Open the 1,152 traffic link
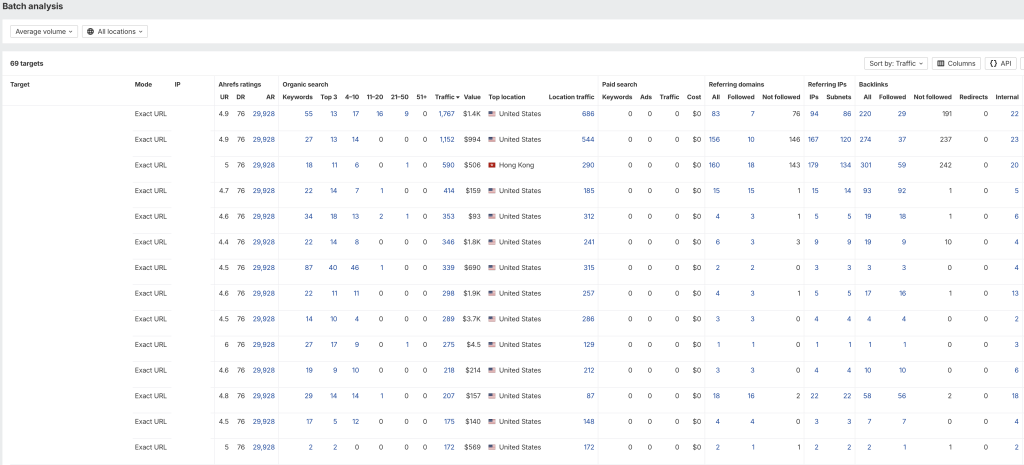This screenshot has height=465, width=1024. pos(446,139)
